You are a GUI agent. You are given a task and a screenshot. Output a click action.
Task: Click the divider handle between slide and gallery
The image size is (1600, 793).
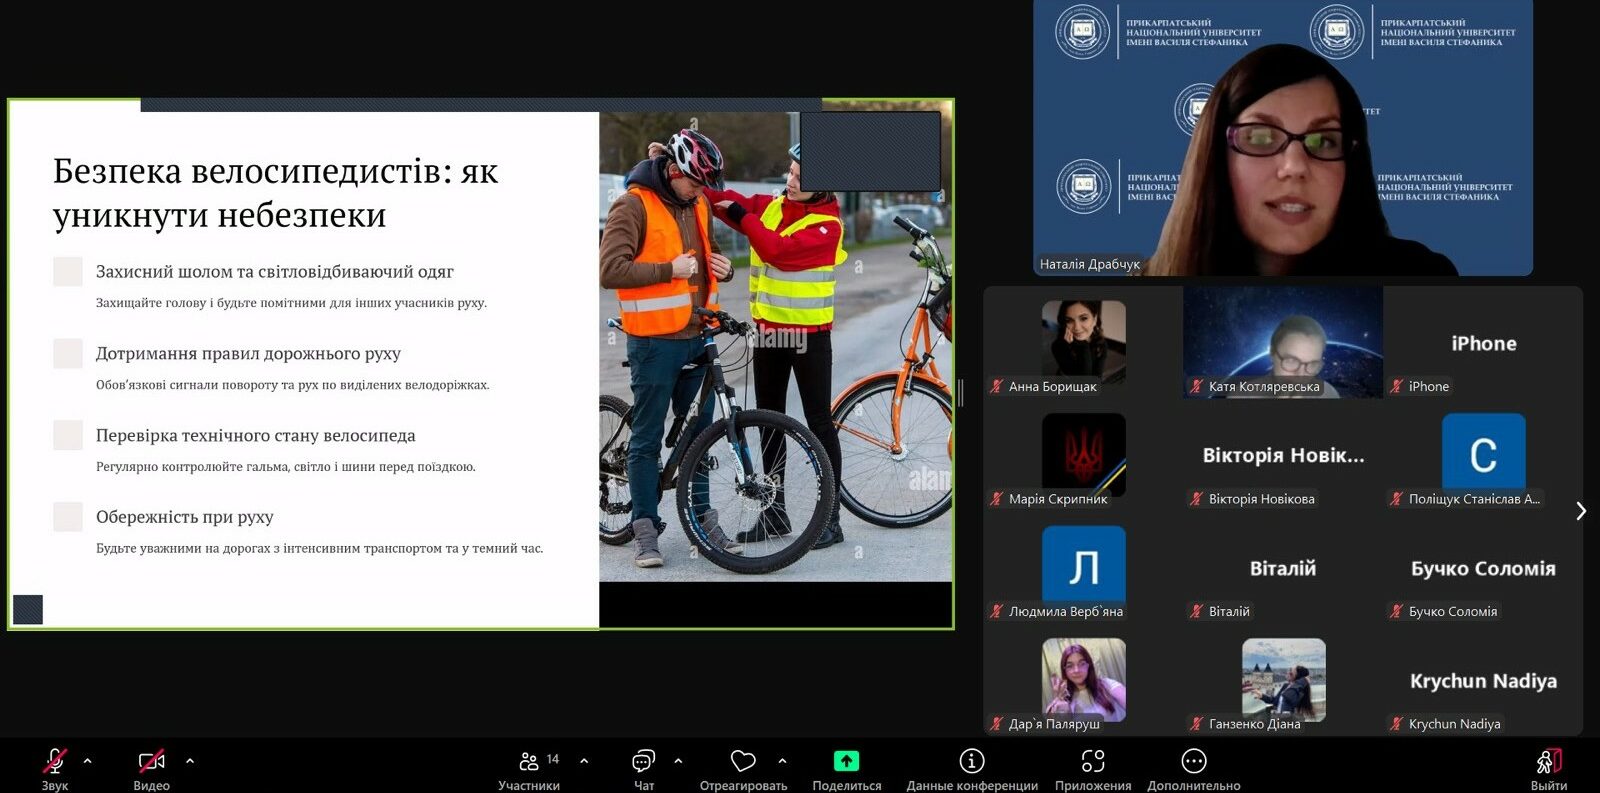(960, 393)
